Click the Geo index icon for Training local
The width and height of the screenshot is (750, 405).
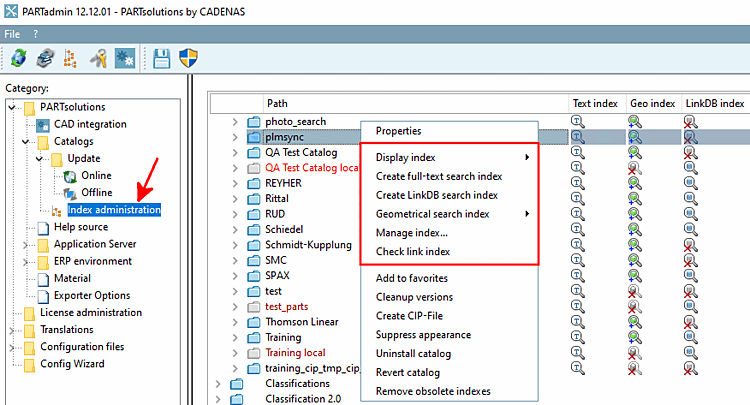pyautogui.click(x=635, y=353)
